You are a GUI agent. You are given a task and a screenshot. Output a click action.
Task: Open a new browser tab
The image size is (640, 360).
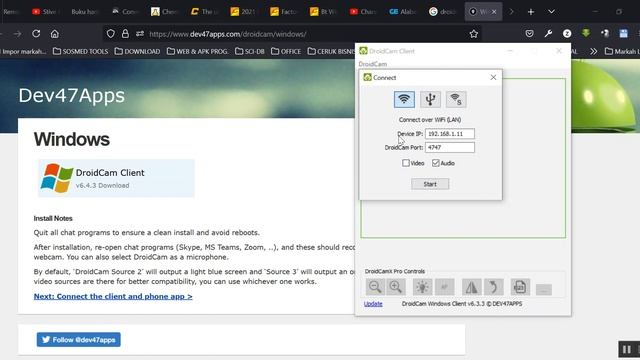(x=531, y=12)
